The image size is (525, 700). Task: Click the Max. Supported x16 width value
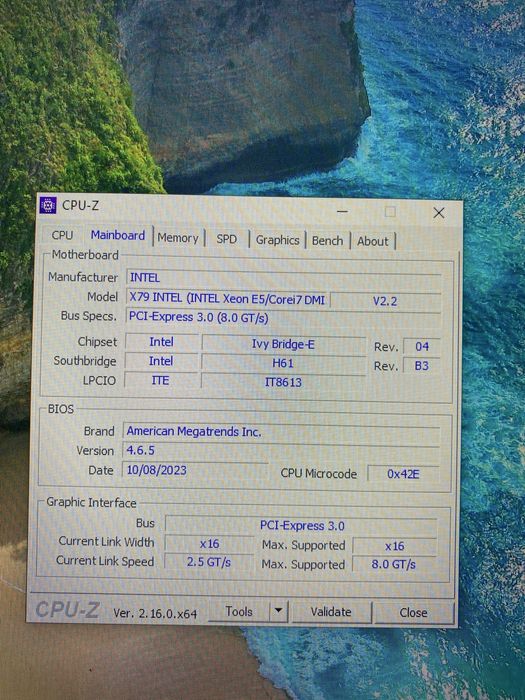tap(395, 546)
